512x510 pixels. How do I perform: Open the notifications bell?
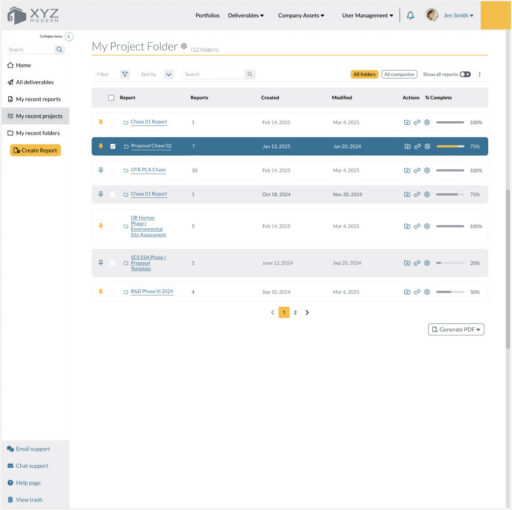pos(410,15)
